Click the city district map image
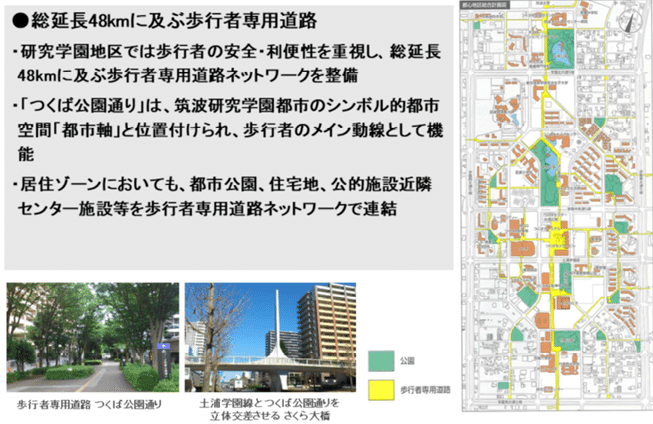The width and height of the screenshot is (653, 424). tap(556, 206)
